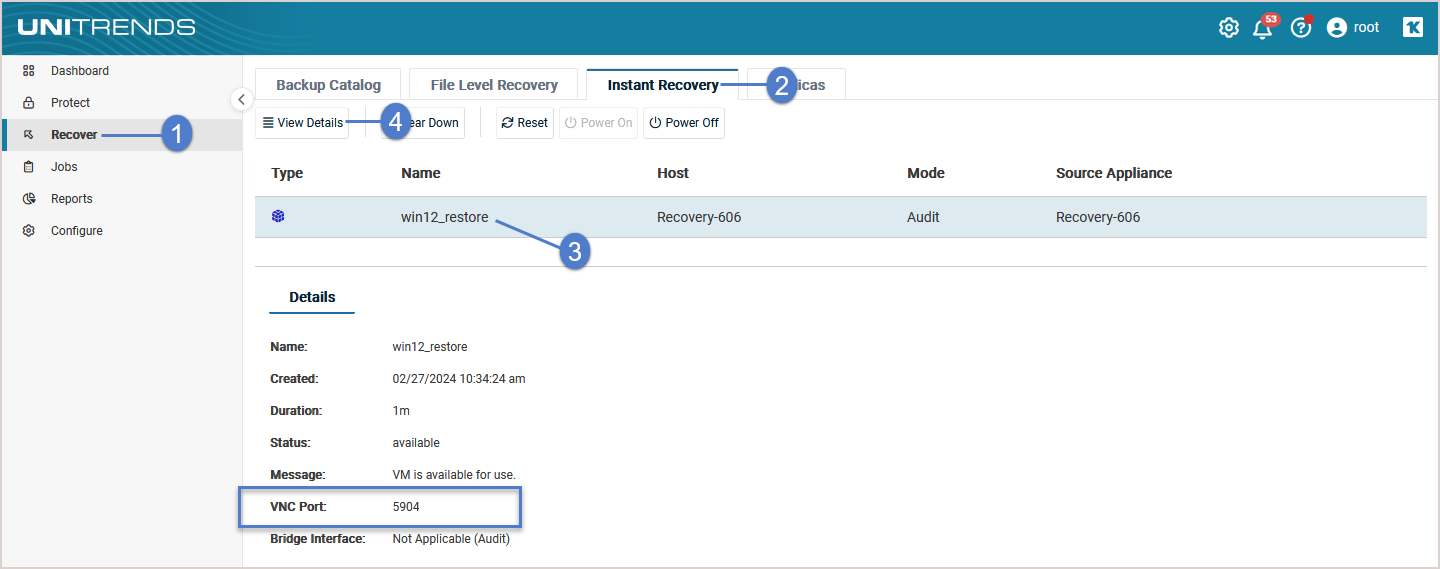Viewport: 1440px width, 569px height.
Task: Click the name value win12_restore in Details
Action: tap(430, 347)
